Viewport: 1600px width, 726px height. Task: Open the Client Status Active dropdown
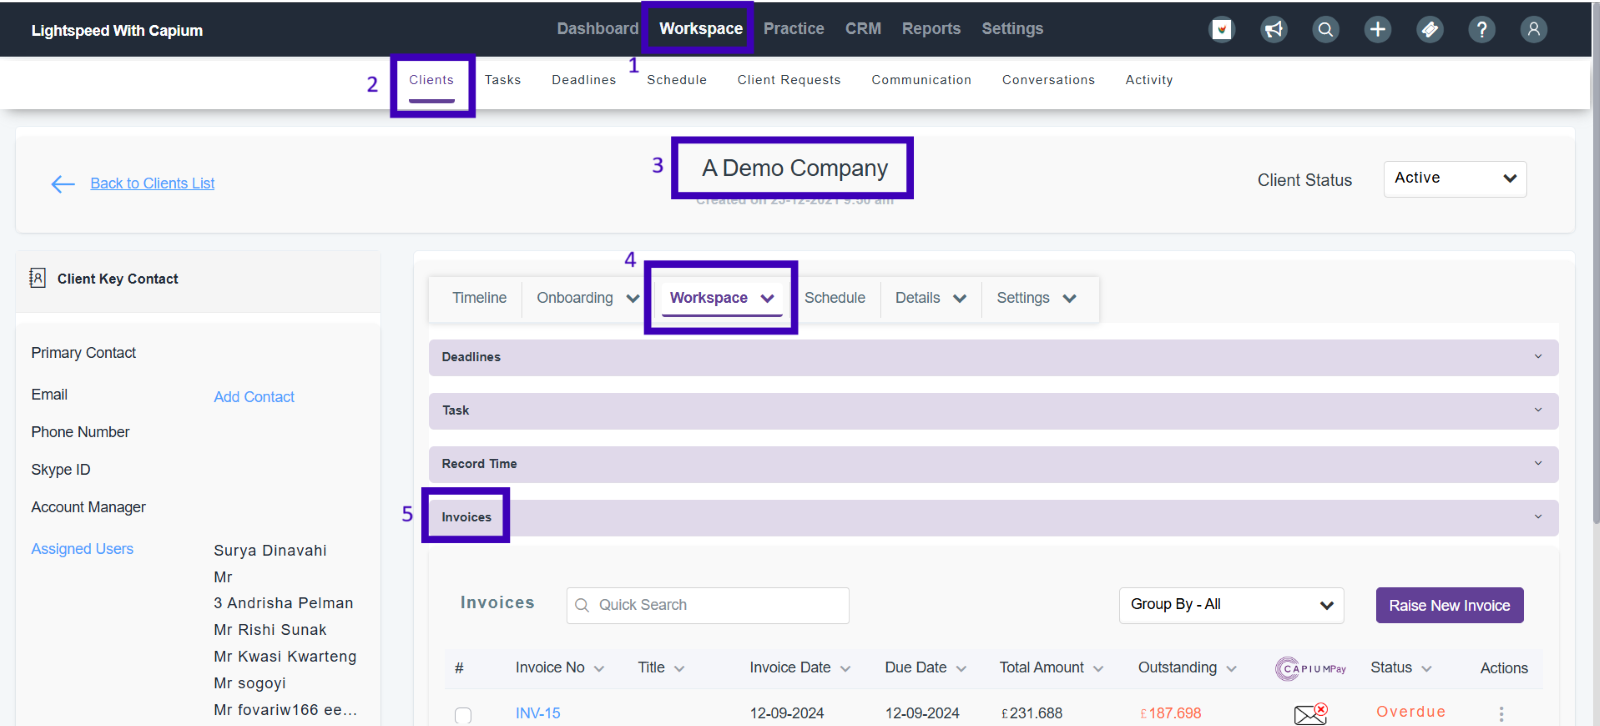point(1455,179)
